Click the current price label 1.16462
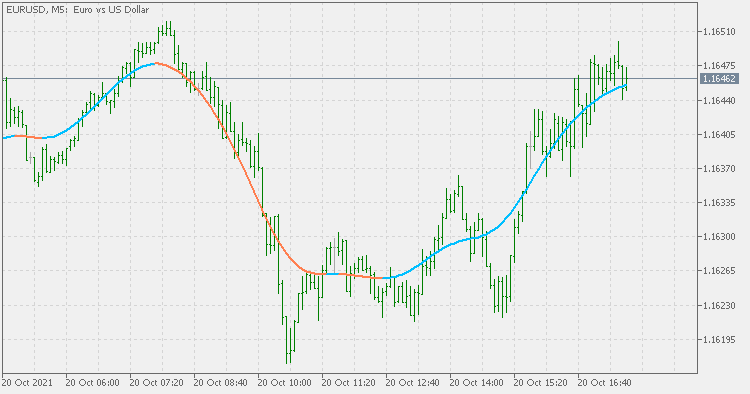The image size is (750, 394). (720, 78)
